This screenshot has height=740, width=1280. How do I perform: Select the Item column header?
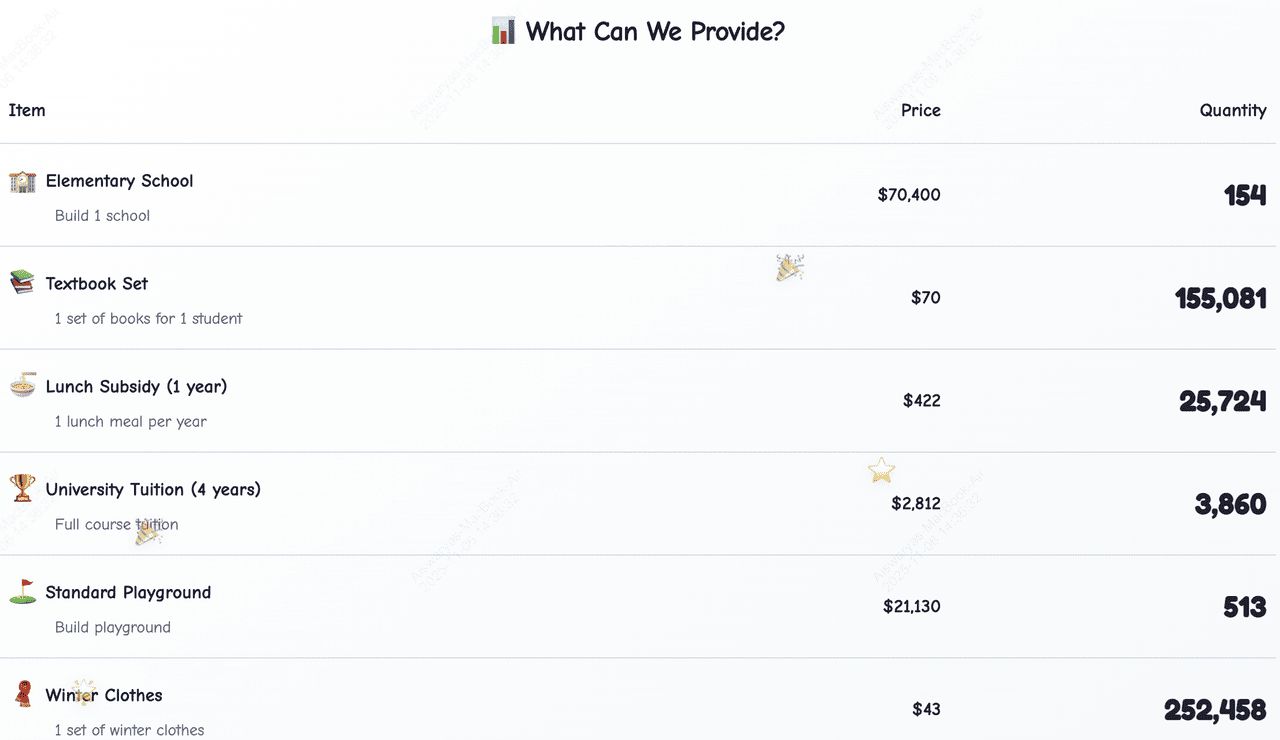click(x=27, y=110)
